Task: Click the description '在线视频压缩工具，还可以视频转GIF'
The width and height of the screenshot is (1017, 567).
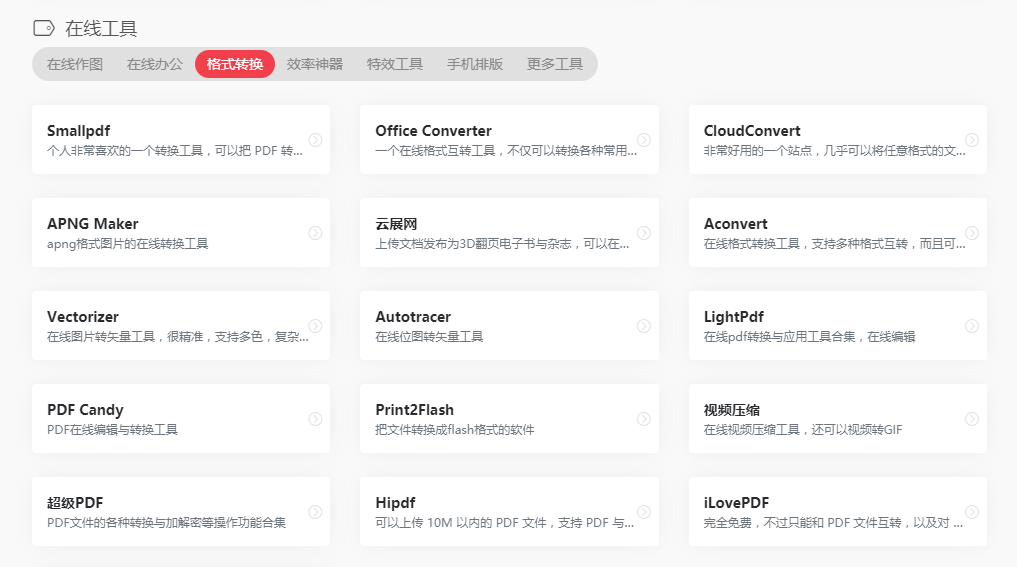Action: (x=803, y=429)
